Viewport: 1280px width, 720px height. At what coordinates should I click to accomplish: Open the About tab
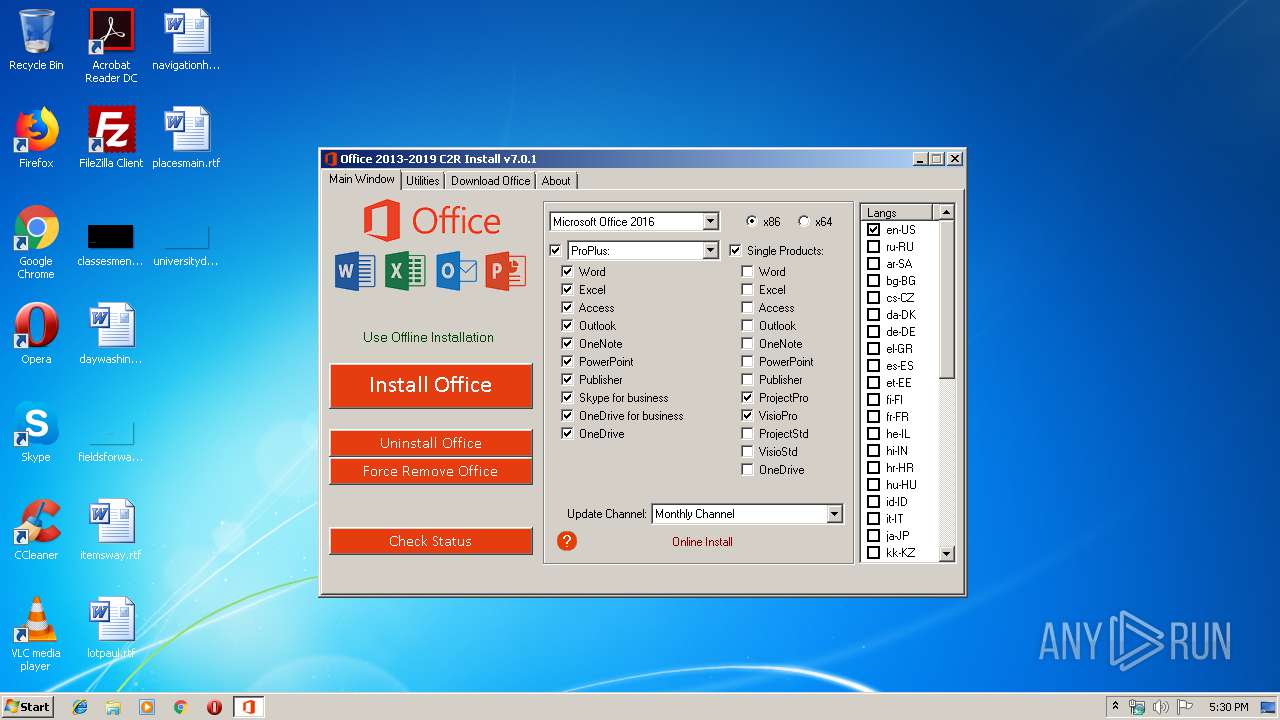pyautogui.click(x=556, y=181)
